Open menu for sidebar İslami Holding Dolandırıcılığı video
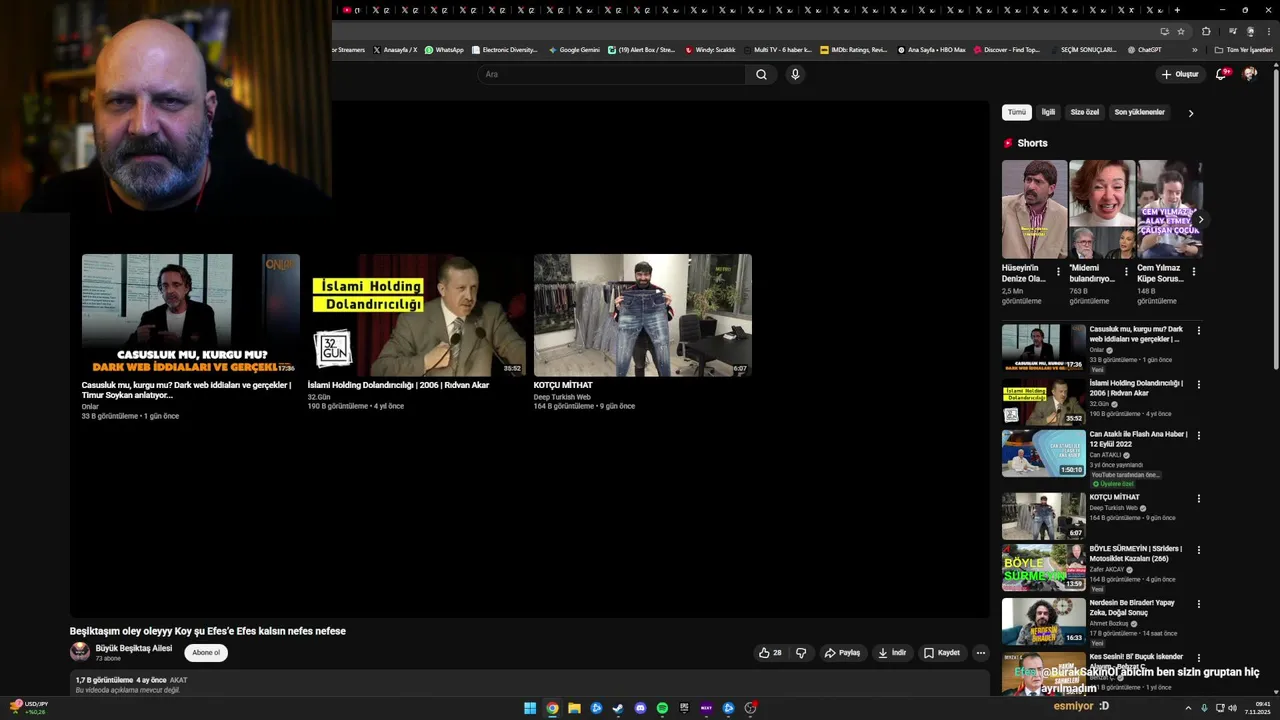Viewport: 1280px width, 720px height. tap(1198, 384)
